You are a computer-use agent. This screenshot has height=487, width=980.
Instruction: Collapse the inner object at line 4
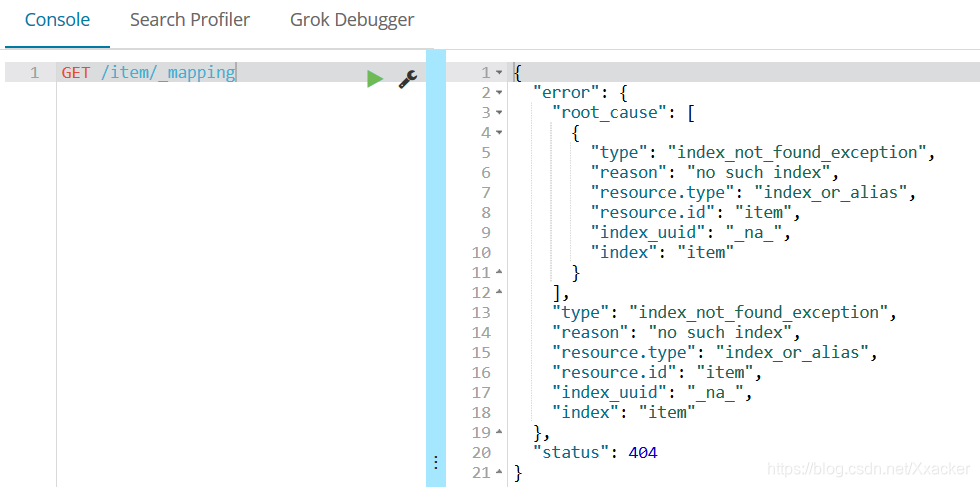pyautogui.click(x=499, y=133)
